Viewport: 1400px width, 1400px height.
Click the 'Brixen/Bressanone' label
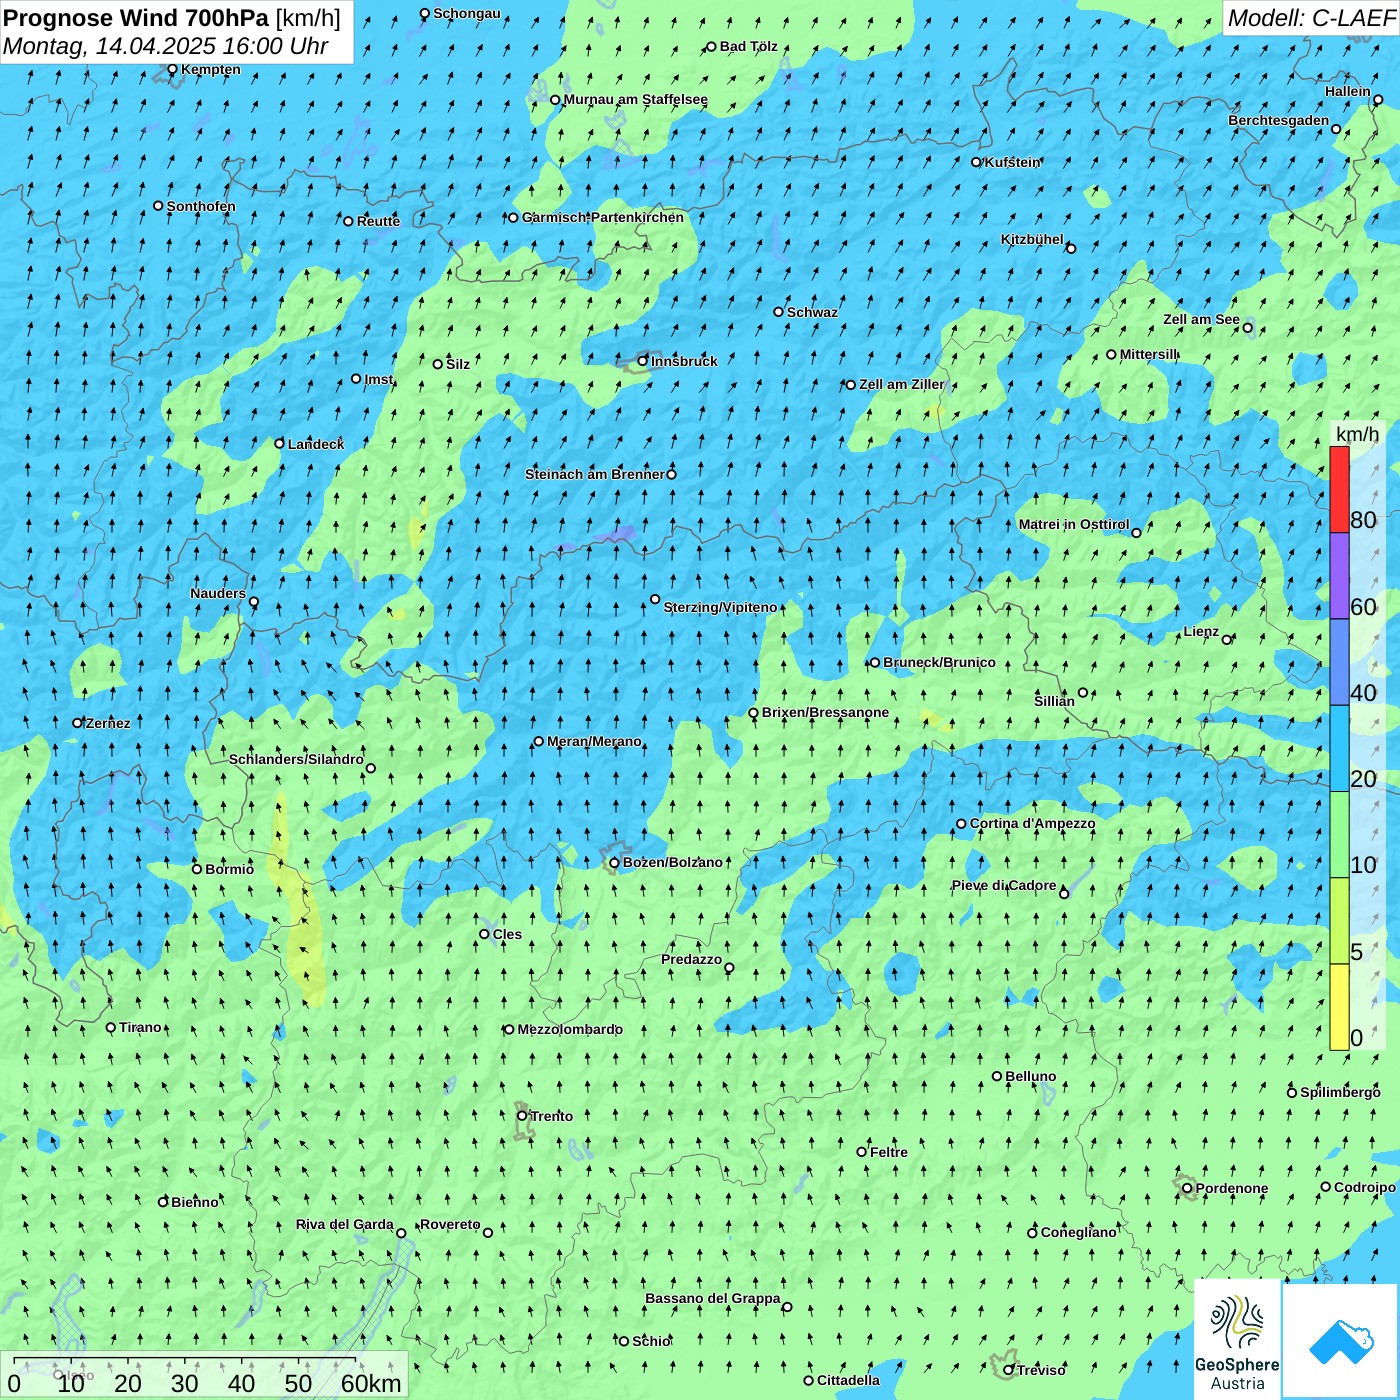(825, 712)
